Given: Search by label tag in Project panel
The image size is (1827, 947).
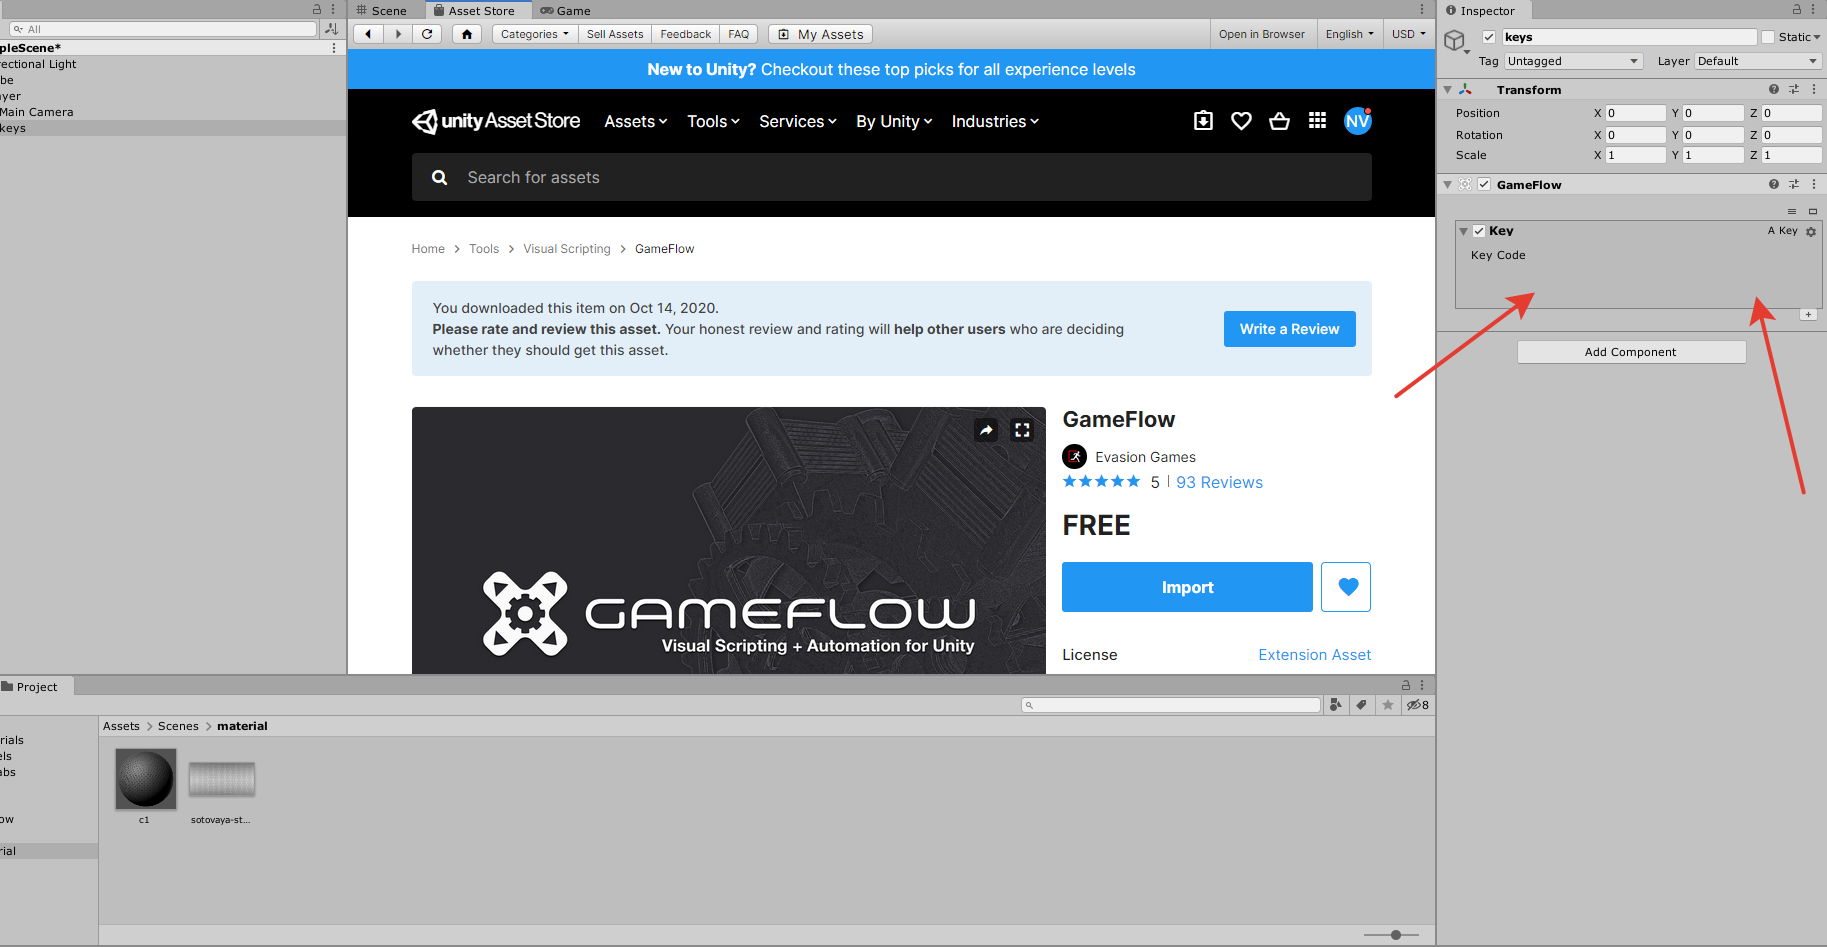Looking at the screenshot, I should pyautogui.click(x=1362, y=705).
